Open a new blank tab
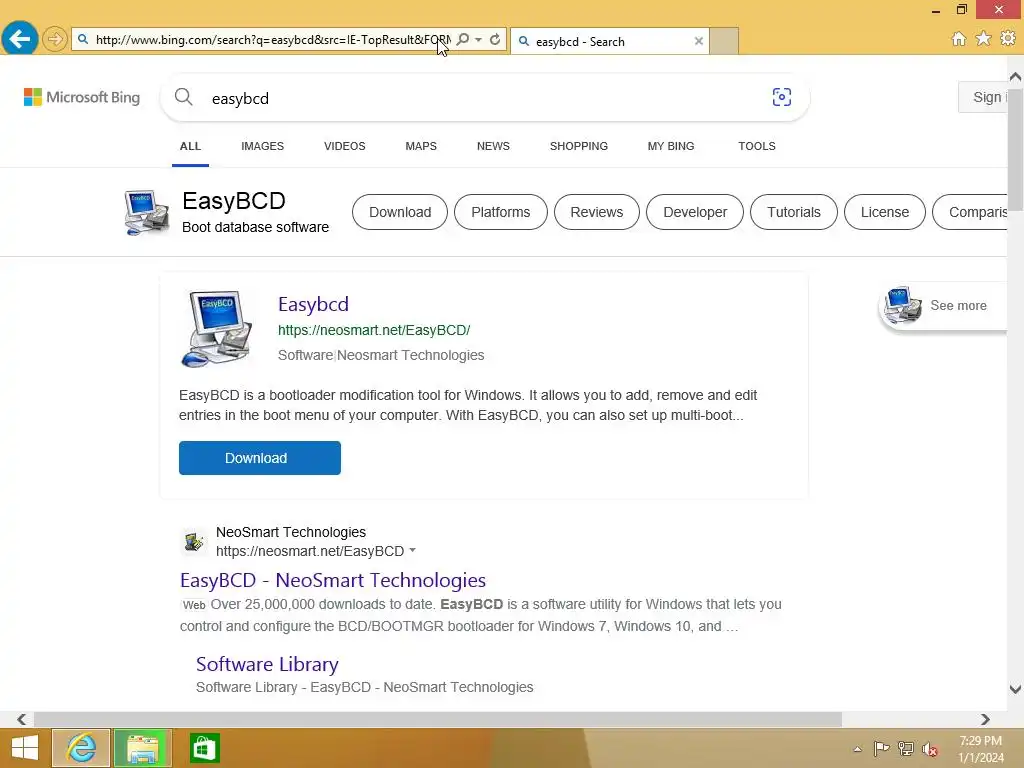 [x=724, y=41]
